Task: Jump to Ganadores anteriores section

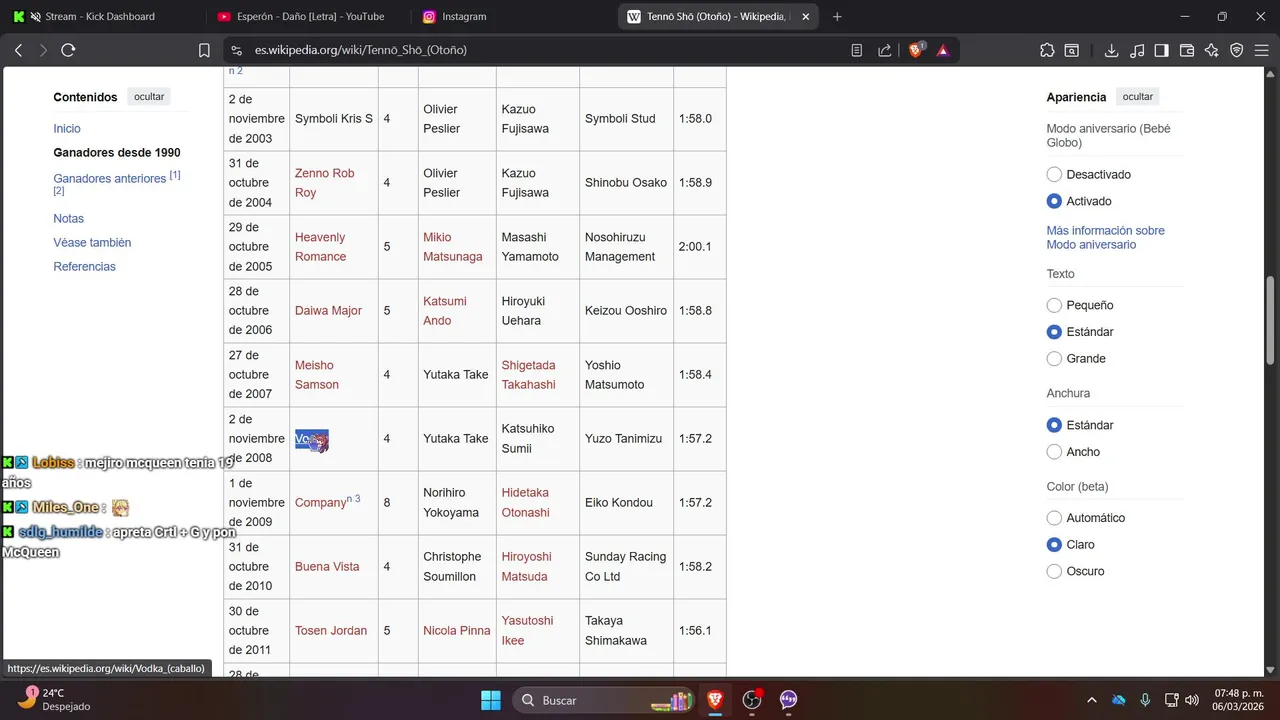Action: 110,179
